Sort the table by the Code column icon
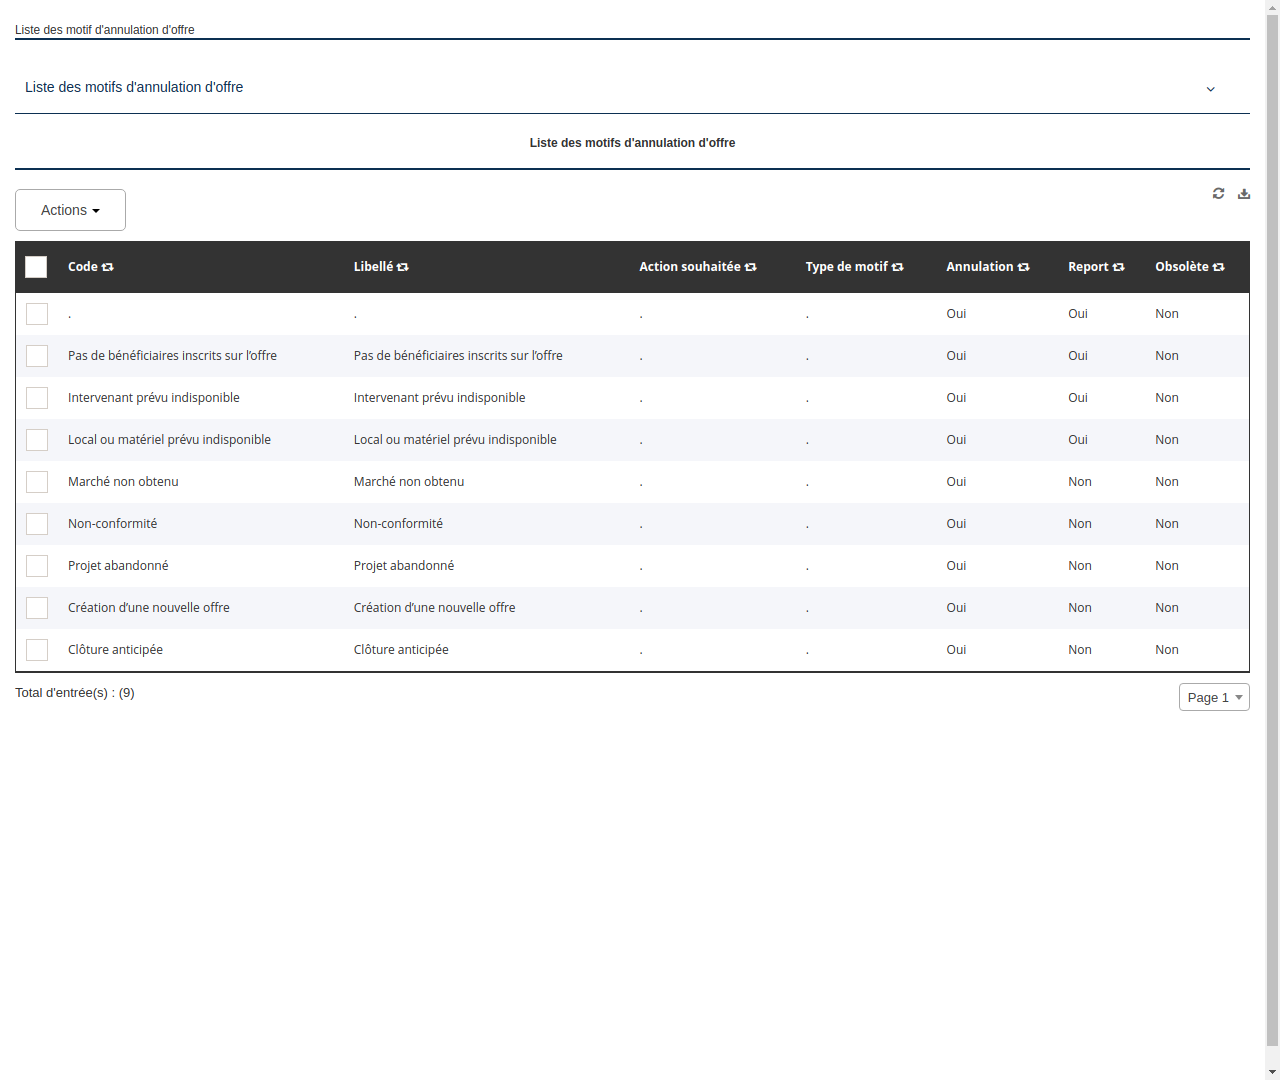Image resolution: width=1280 pixels, height=1080 pixels. click(108, 267)
